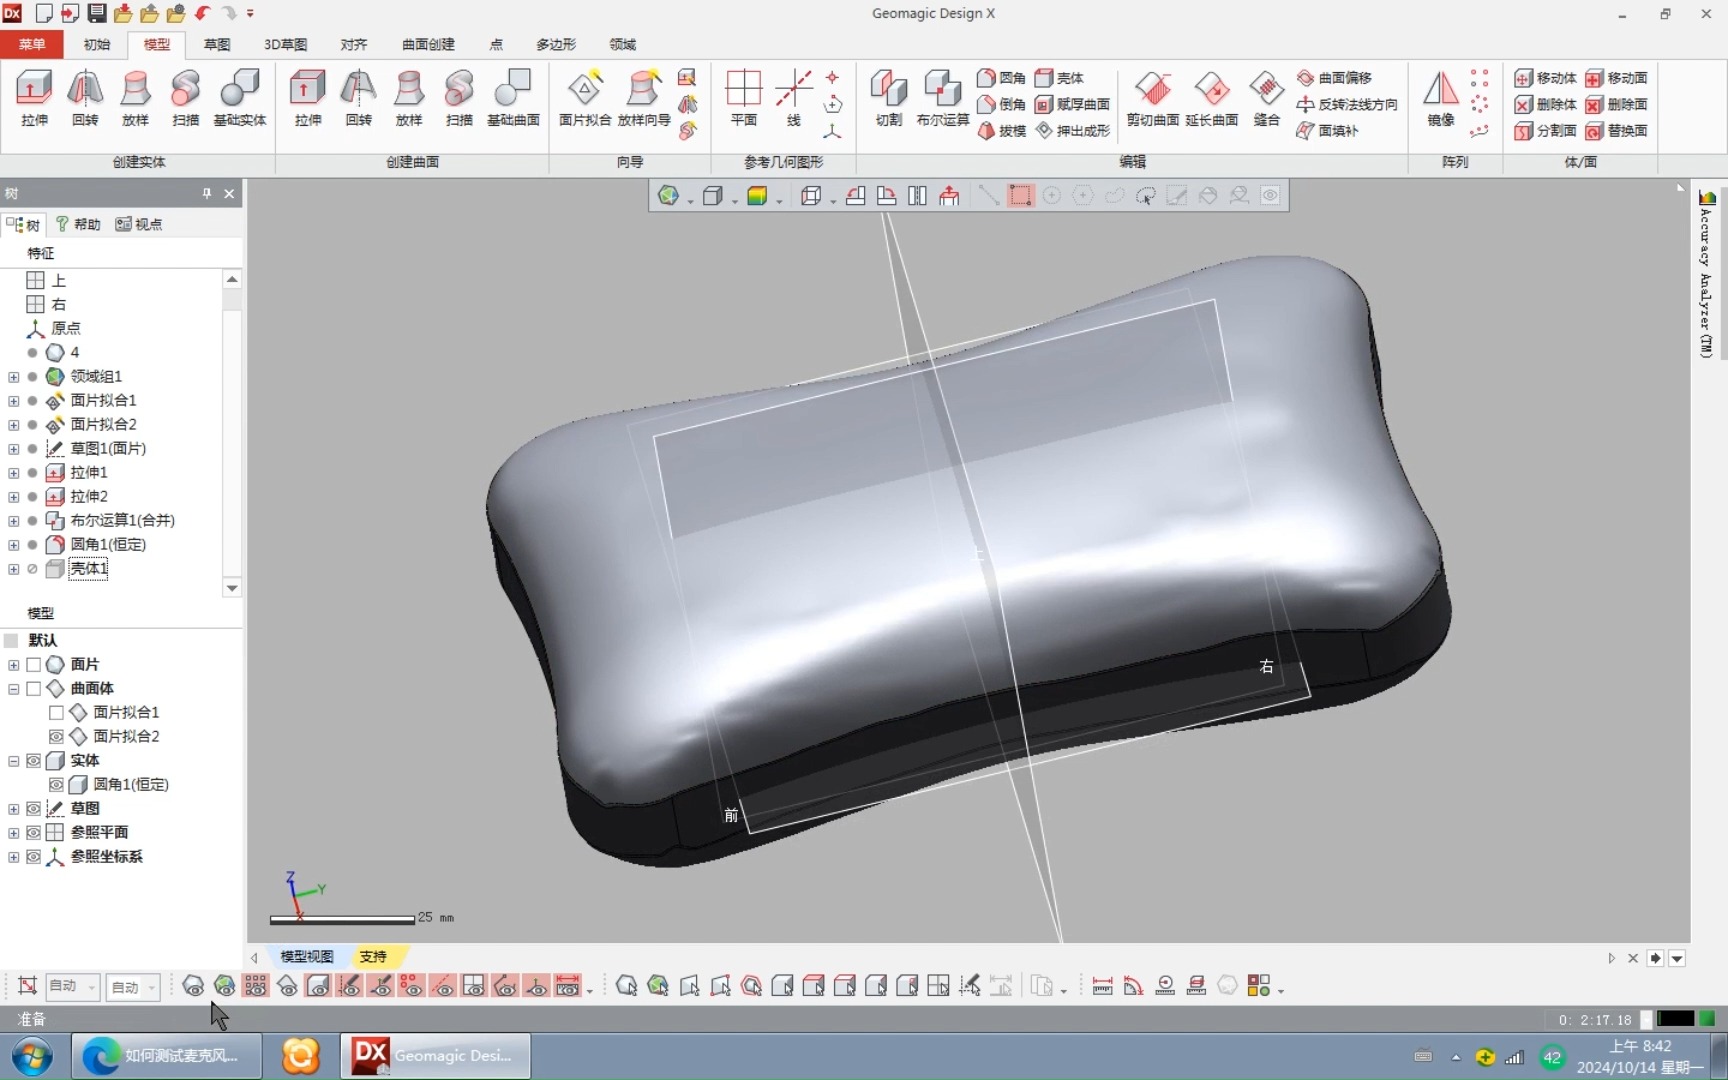The height and width of the screenshot is (1080, 1728).
Task: Switch to the 支持 tab at bottom
Action: pyautogui.click(x=373, y=956)
